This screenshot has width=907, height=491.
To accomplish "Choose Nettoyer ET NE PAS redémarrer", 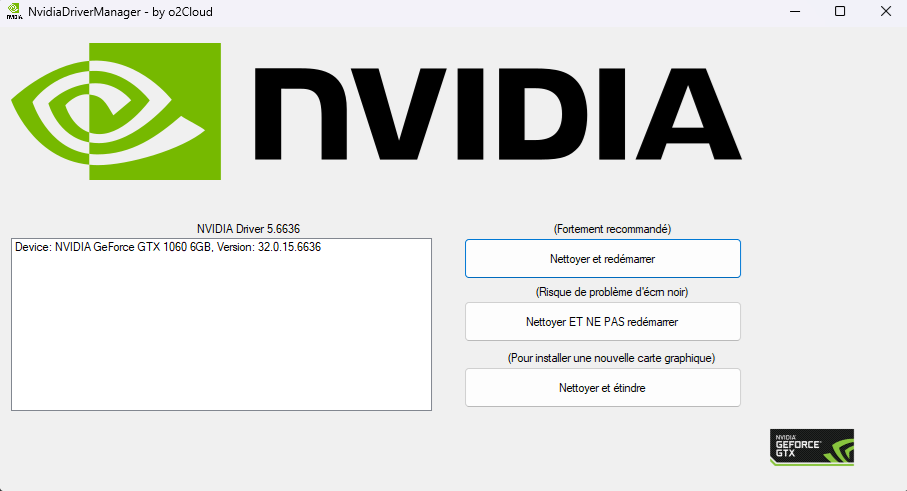I will point(603,322).
